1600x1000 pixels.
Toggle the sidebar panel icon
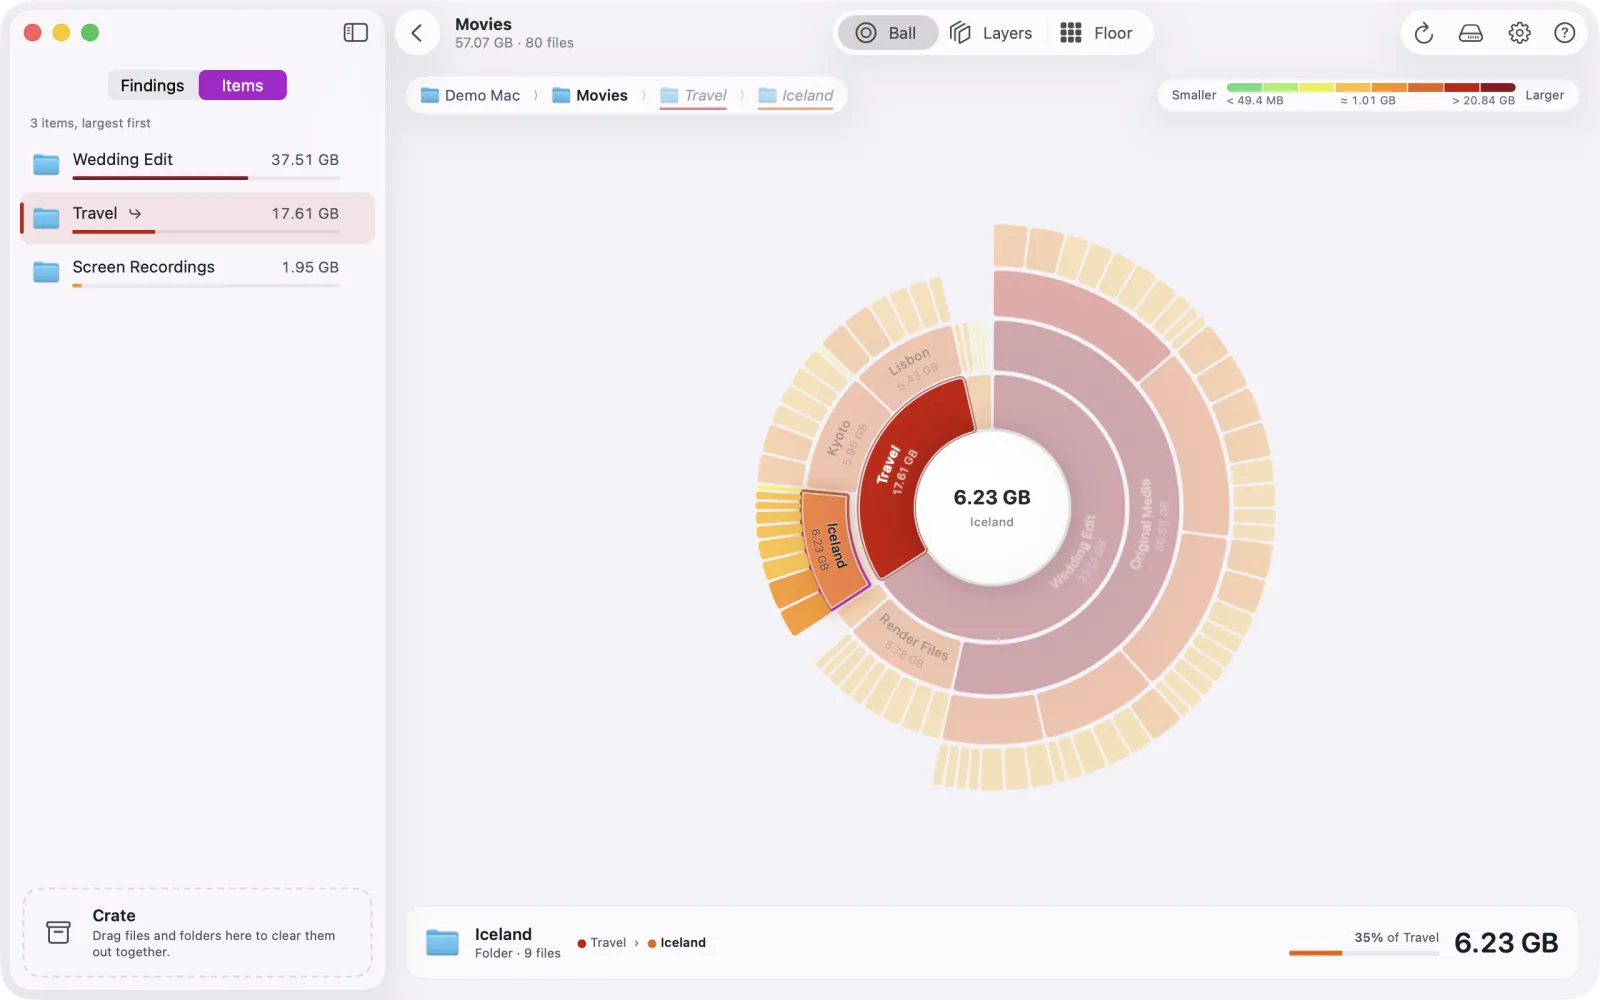(355, 33)
